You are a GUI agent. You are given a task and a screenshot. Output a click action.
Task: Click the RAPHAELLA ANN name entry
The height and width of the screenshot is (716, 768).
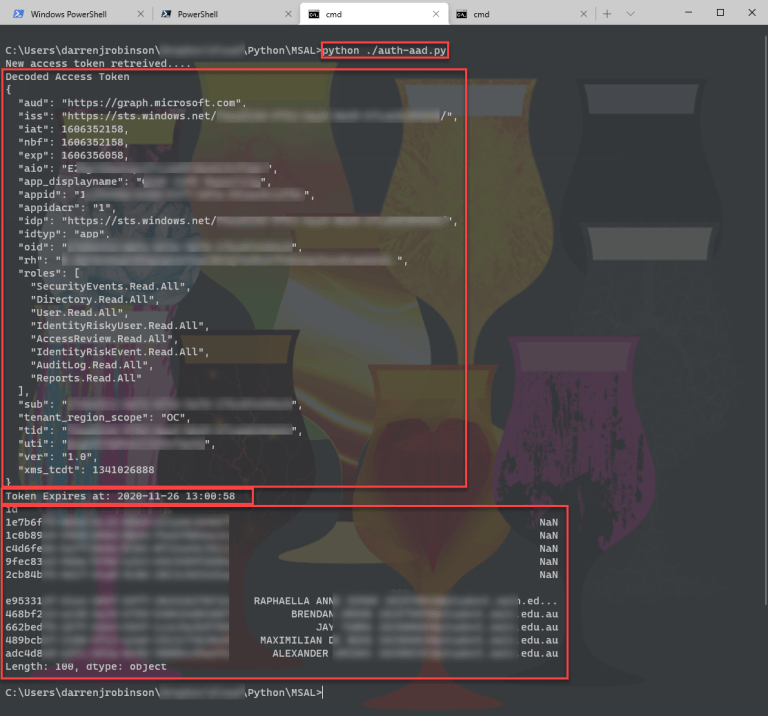(294, 601)
